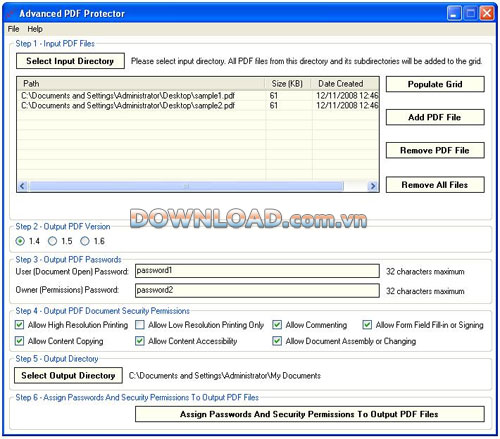Click the User (Document Open) Password field
Viewport: 500px width, 439px height.
pyautogui.click(x=257, y=271)
